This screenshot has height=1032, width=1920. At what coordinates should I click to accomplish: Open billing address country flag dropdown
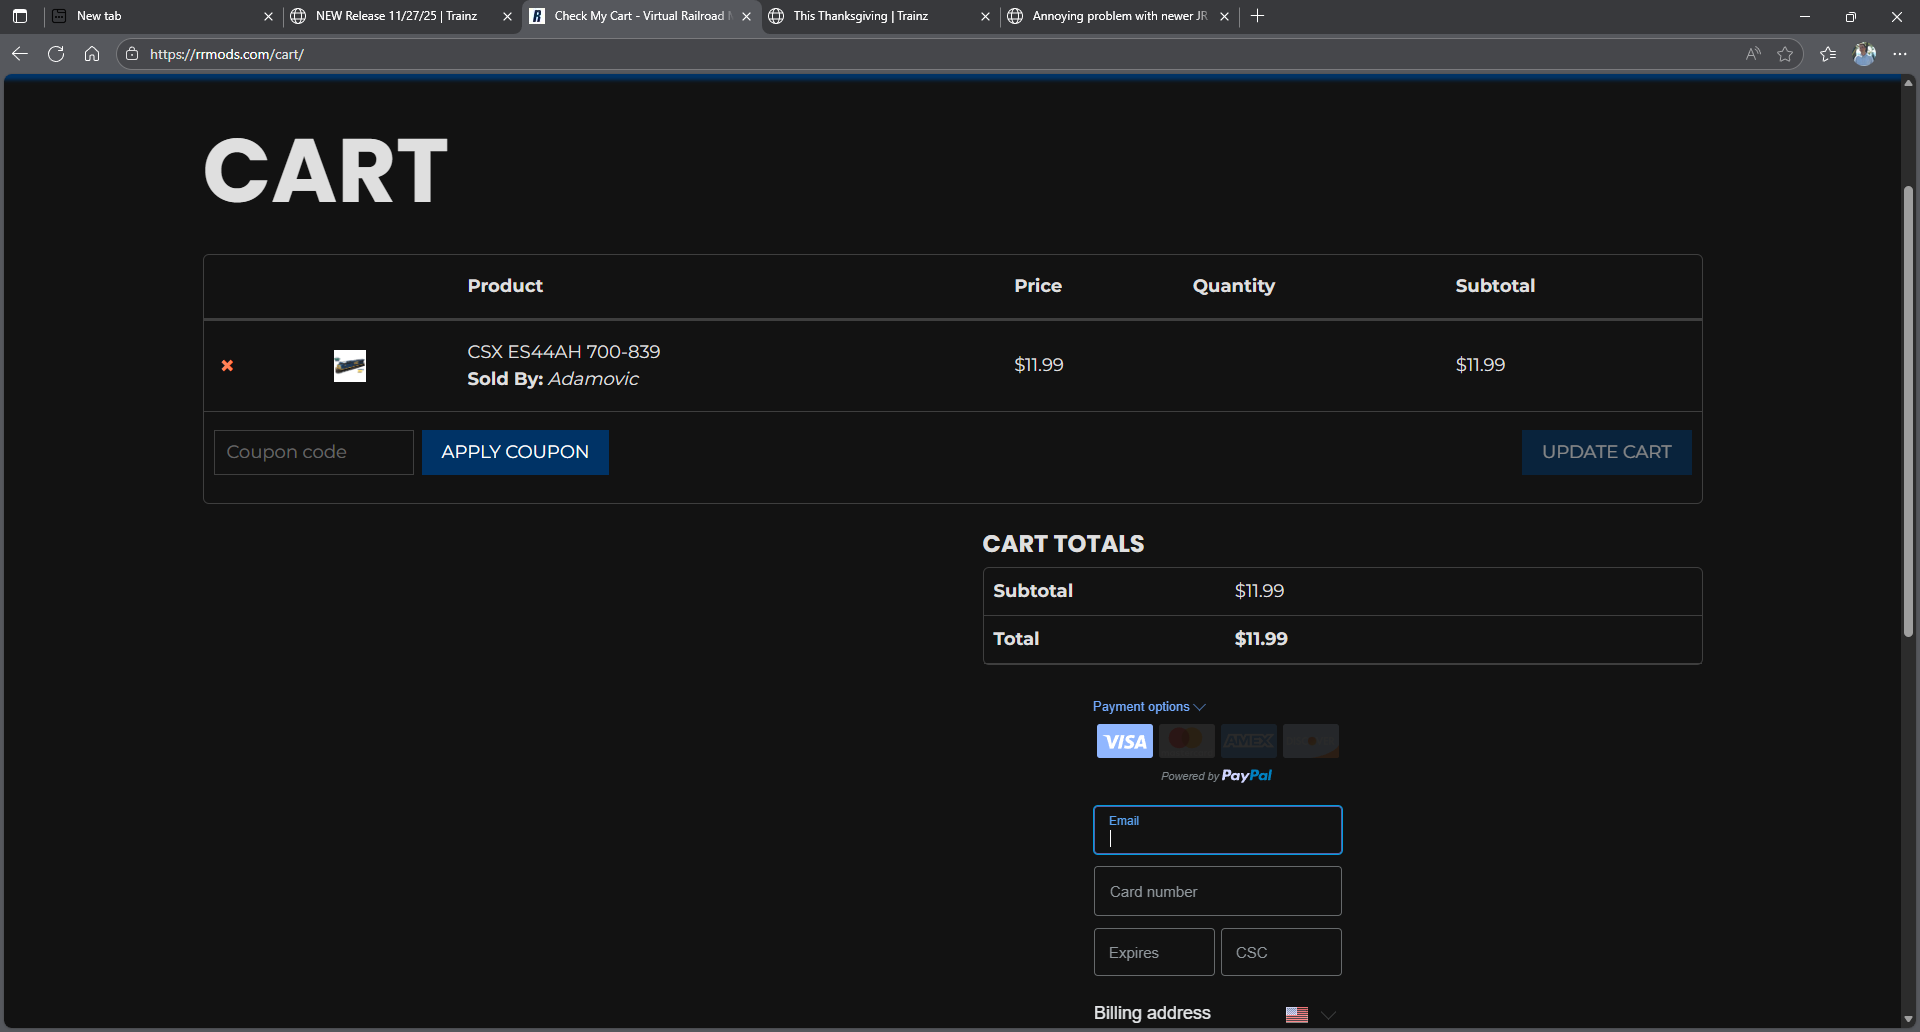pos(1311,1015)
